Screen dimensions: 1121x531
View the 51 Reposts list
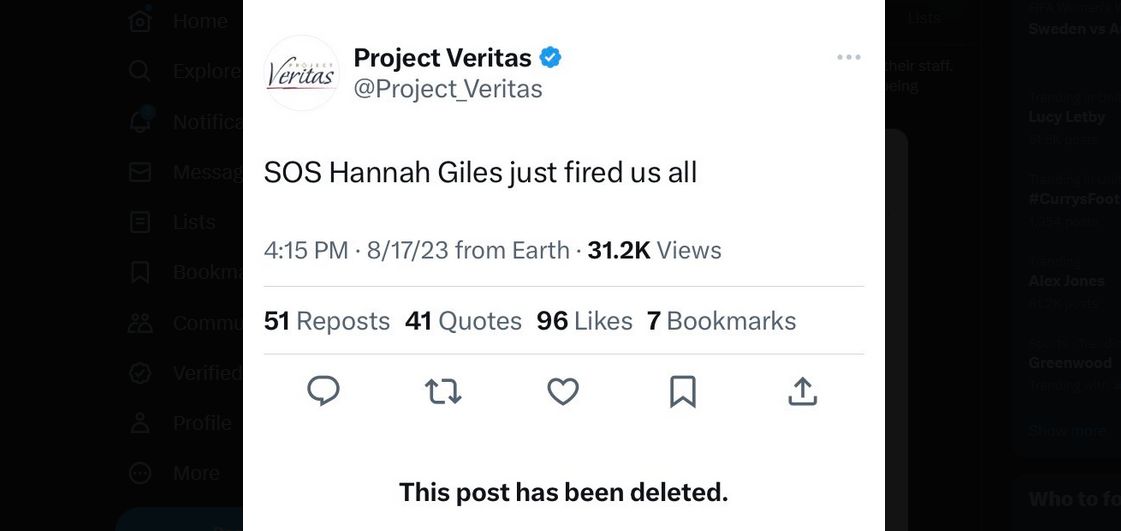click(327, 321)
